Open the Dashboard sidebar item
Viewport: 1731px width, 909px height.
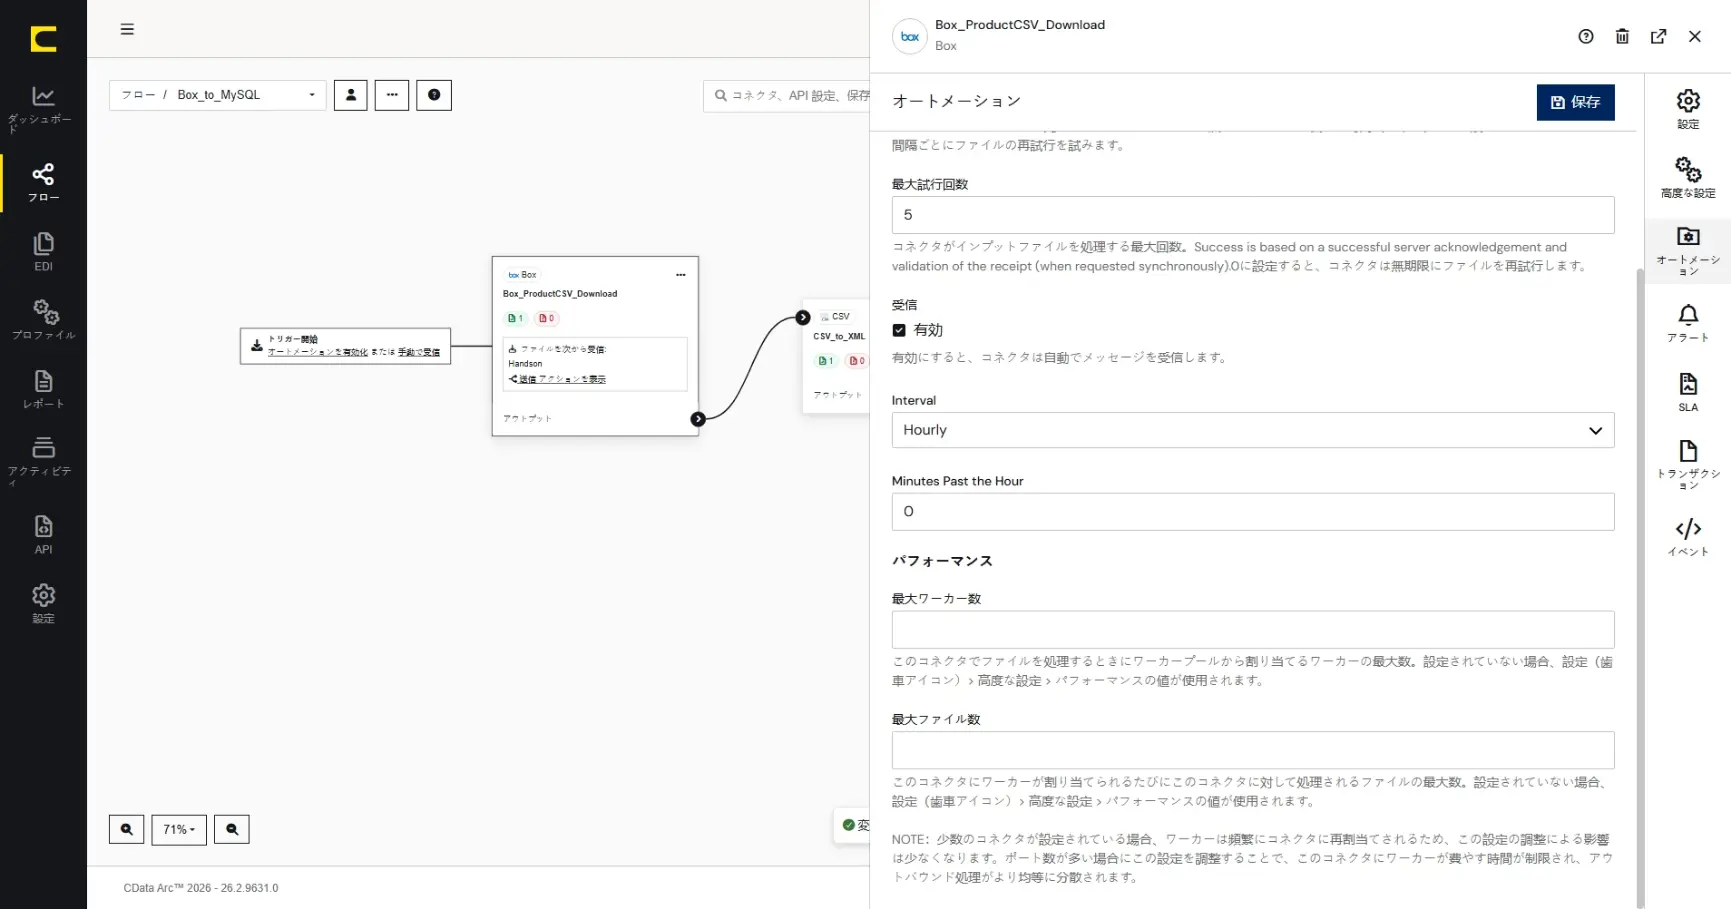coord(43,109)
